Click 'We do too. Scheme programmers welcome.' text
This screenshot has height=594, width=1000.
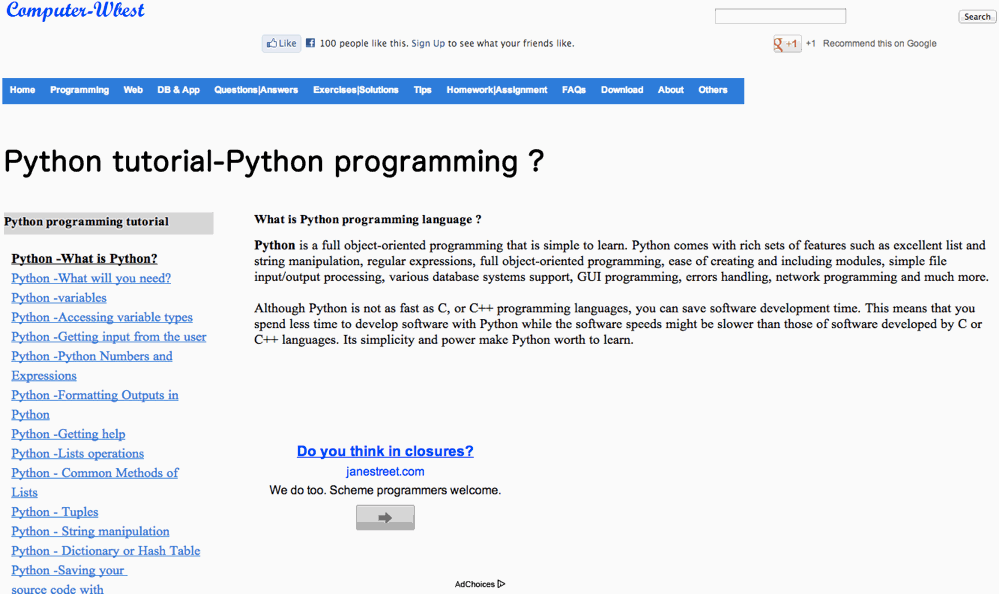[385, 491]
